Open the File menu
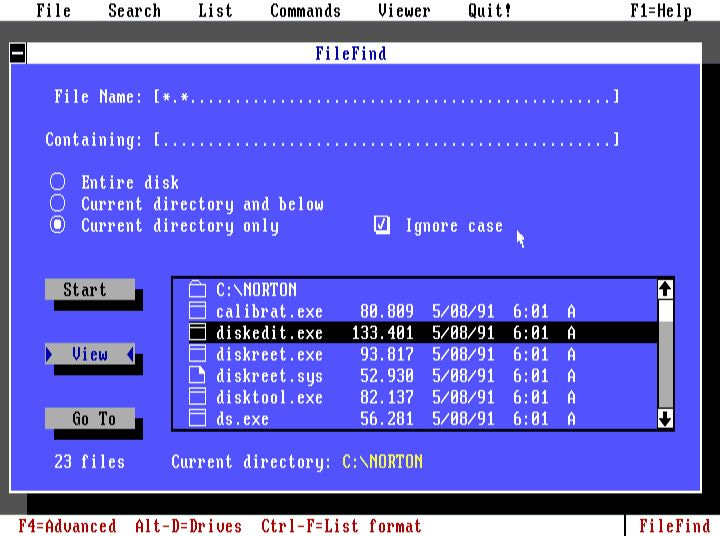This screenshot has height=536, width=720. pyautogui.click(x=54, y=10)
